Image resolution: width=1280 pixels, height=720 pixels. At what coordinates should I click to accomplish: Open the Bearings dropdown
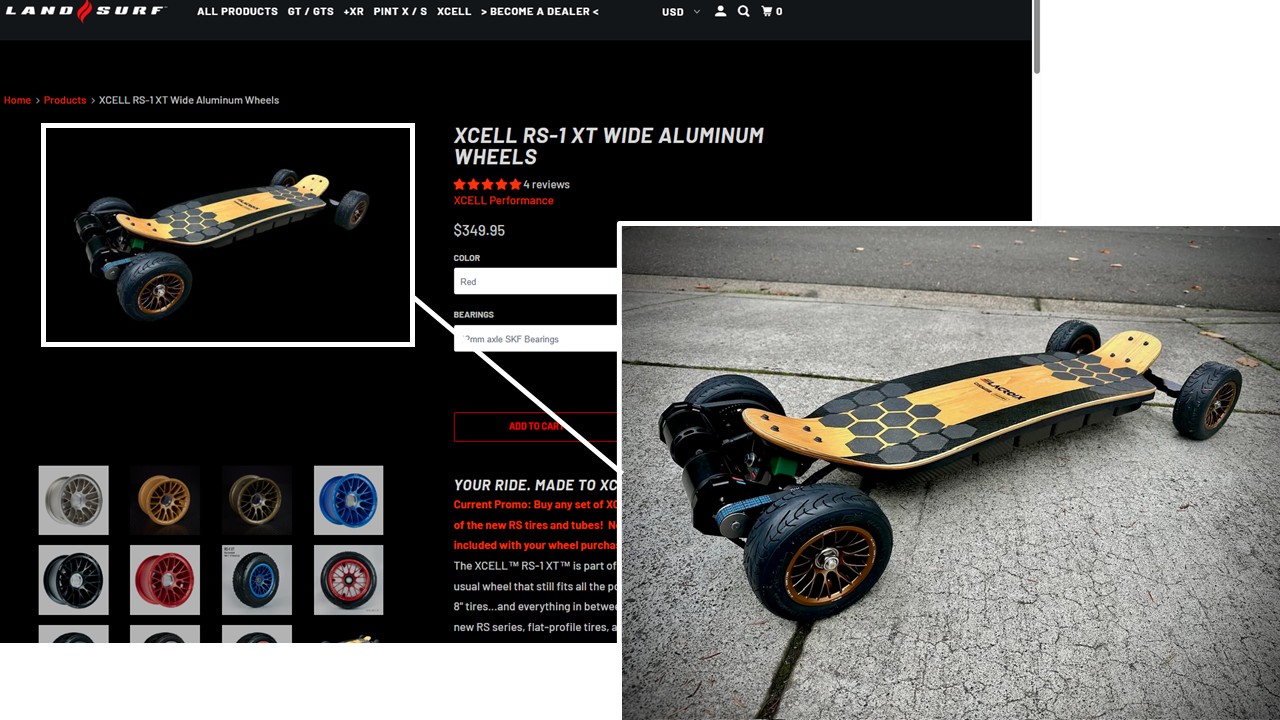point(536,339)
